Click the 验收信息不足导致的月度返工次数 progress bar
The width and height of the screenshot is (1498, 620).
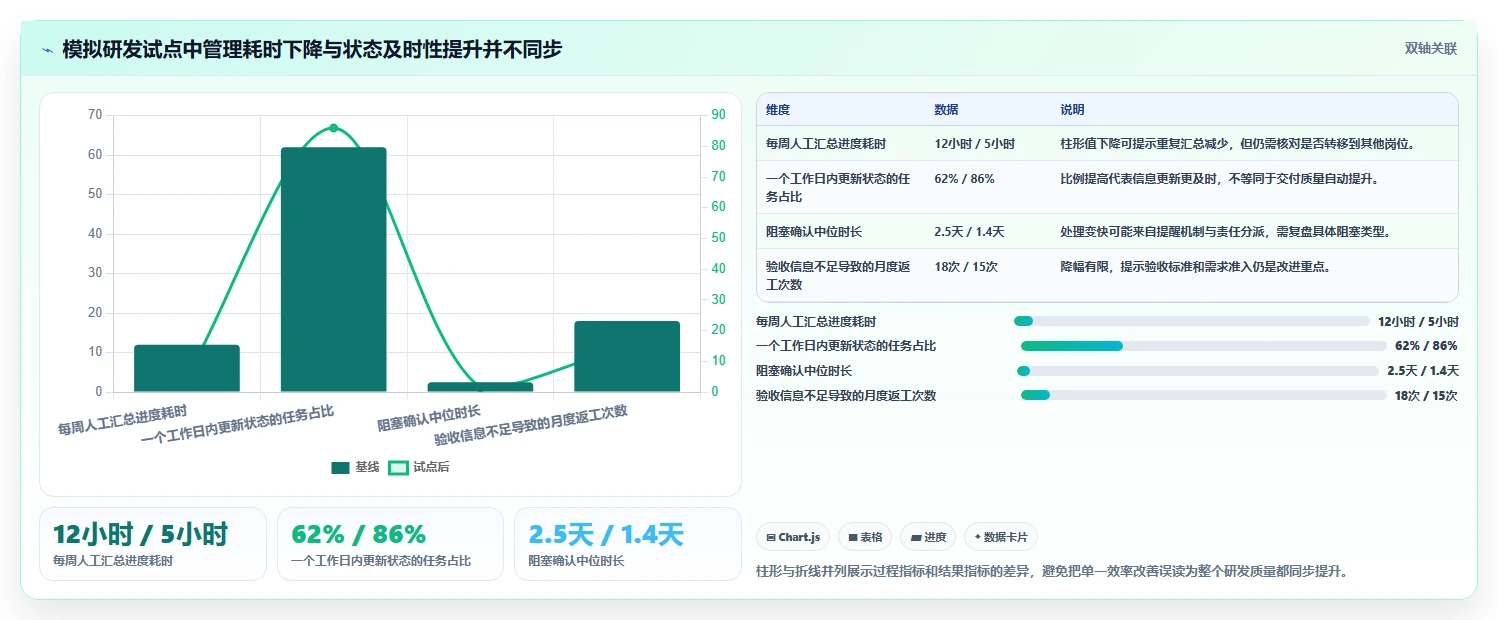tap(1203, 395)
